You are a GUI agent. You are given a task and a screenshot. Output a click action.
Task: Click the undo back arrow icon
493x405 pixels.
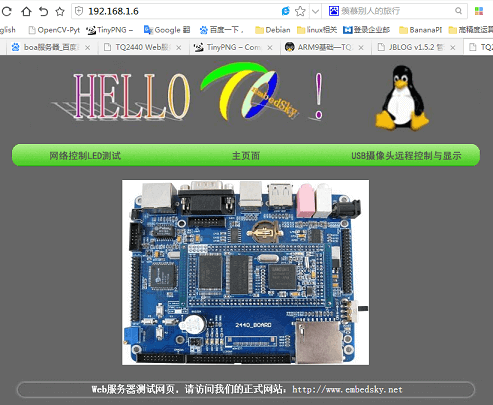pos(43,12)
